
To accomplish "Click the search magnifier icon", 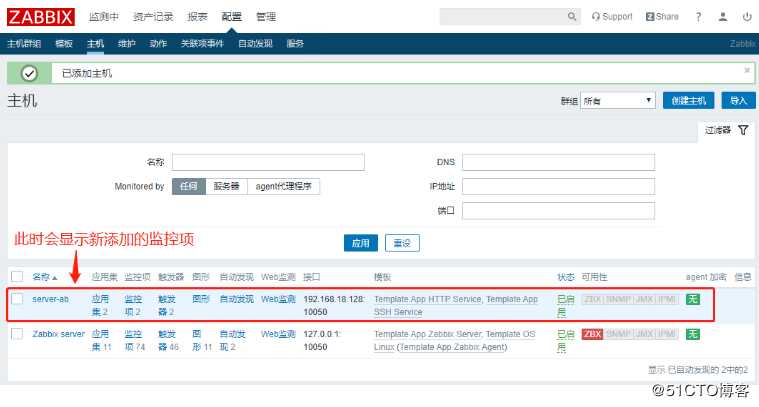I will tap(572, 16).
